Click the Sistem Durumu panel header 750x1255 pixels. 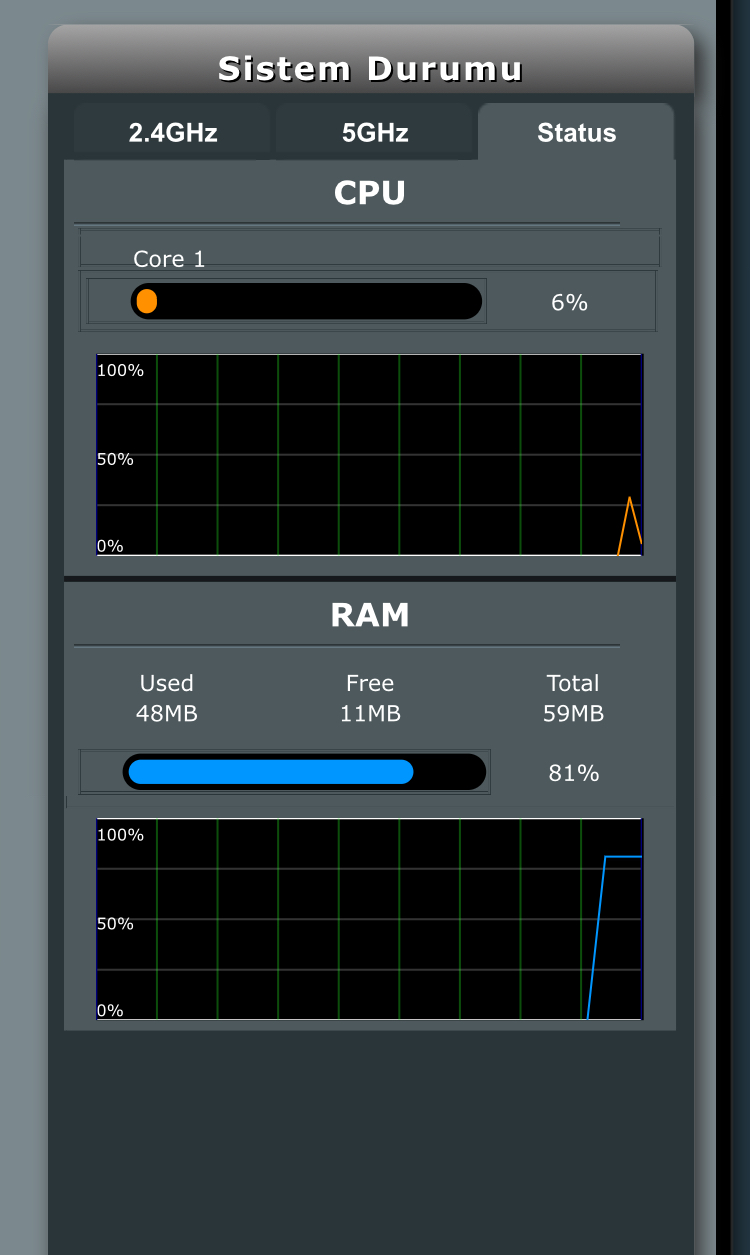click(x=370, y=68)
